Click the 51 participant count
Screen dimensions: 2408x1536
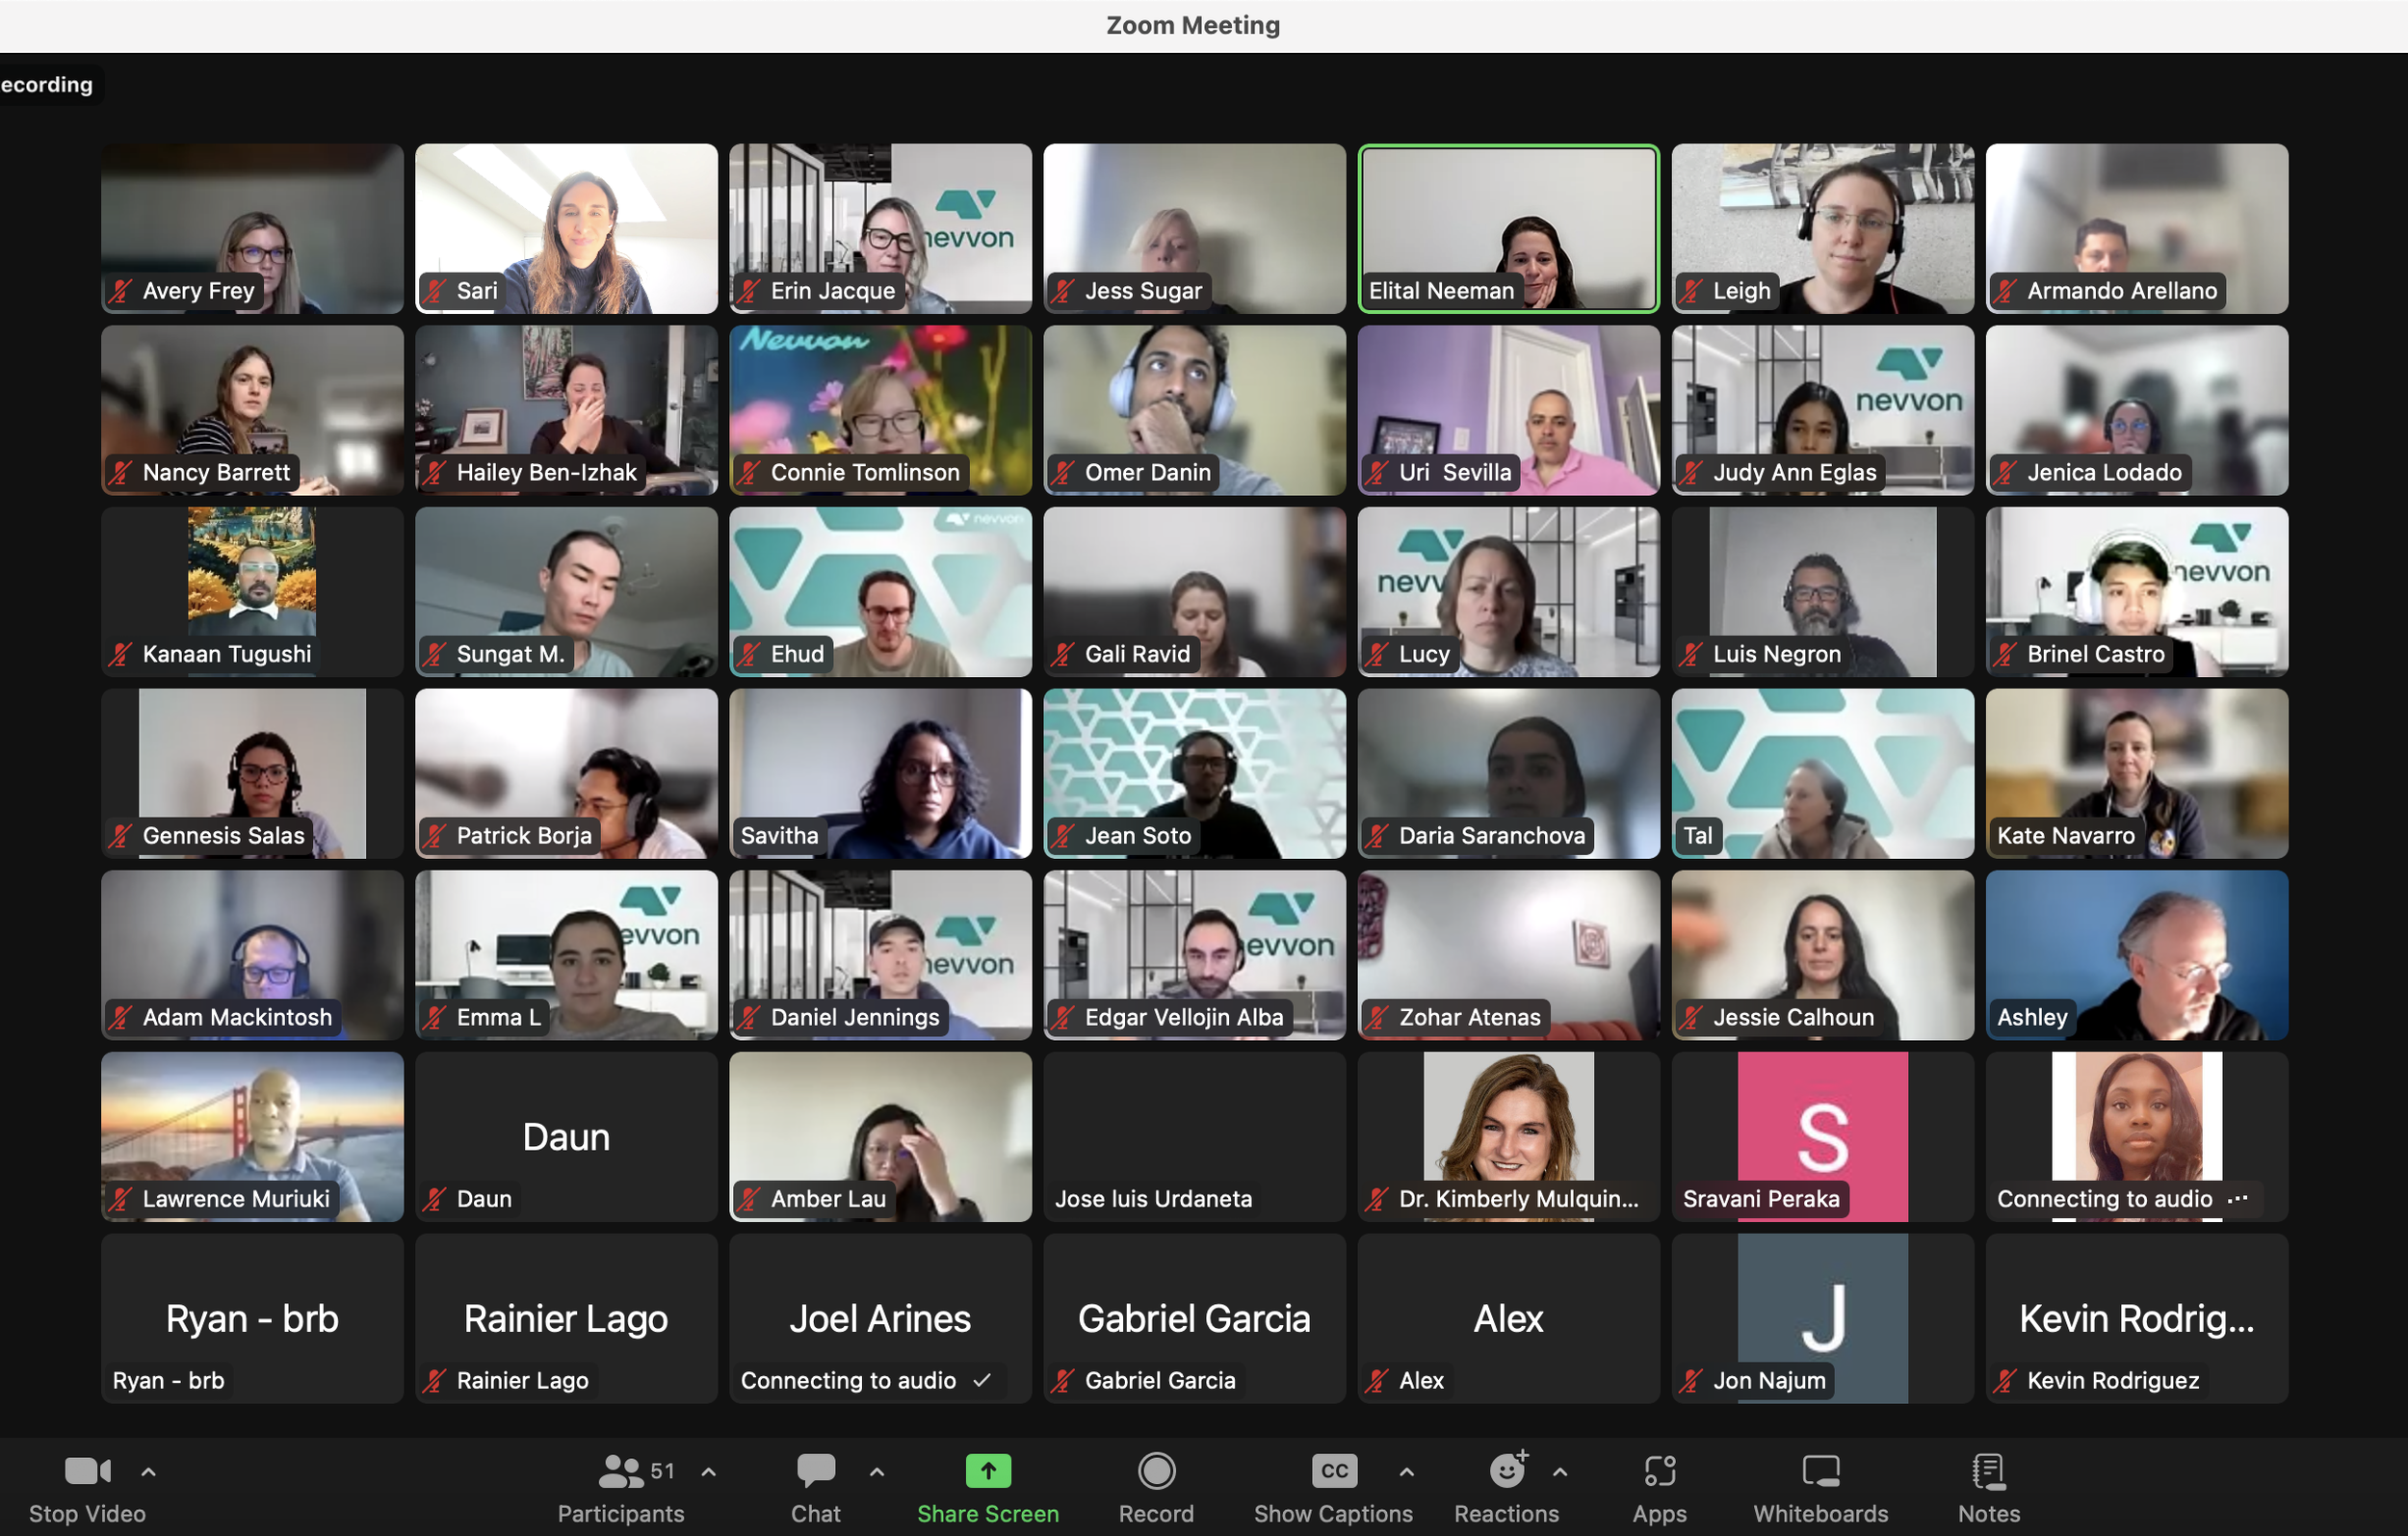[662, 1470]
